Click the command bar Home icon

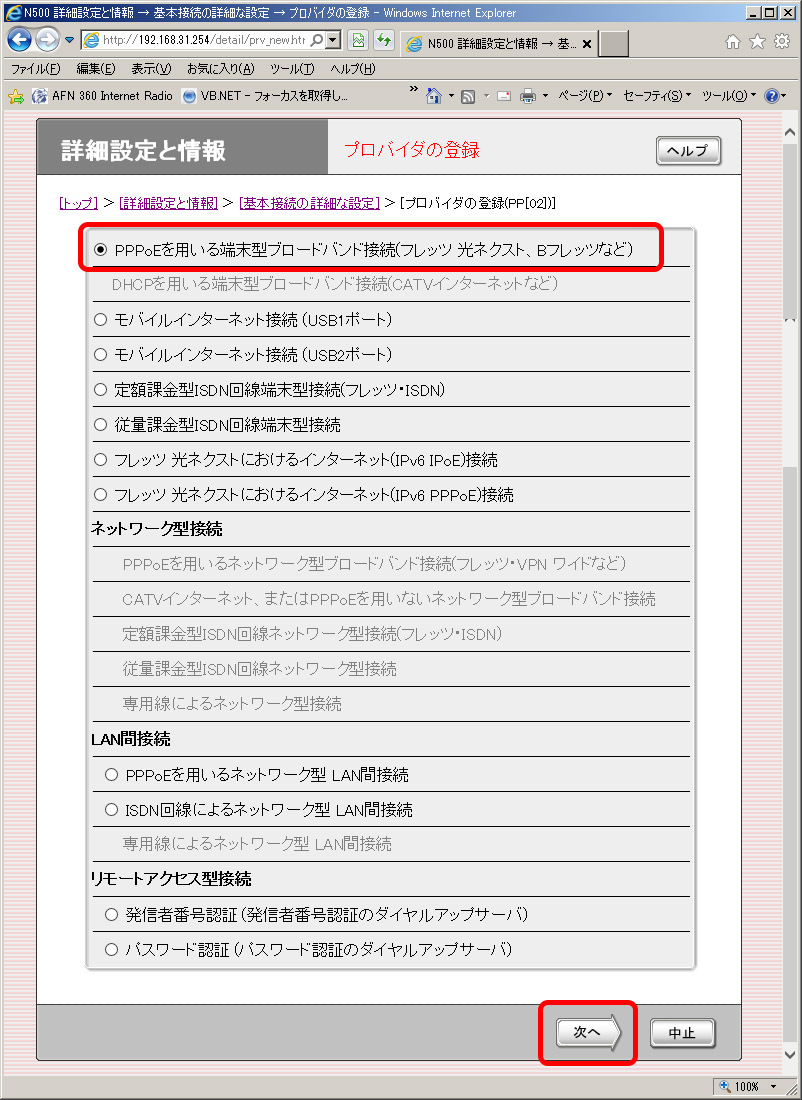point(434,96)
